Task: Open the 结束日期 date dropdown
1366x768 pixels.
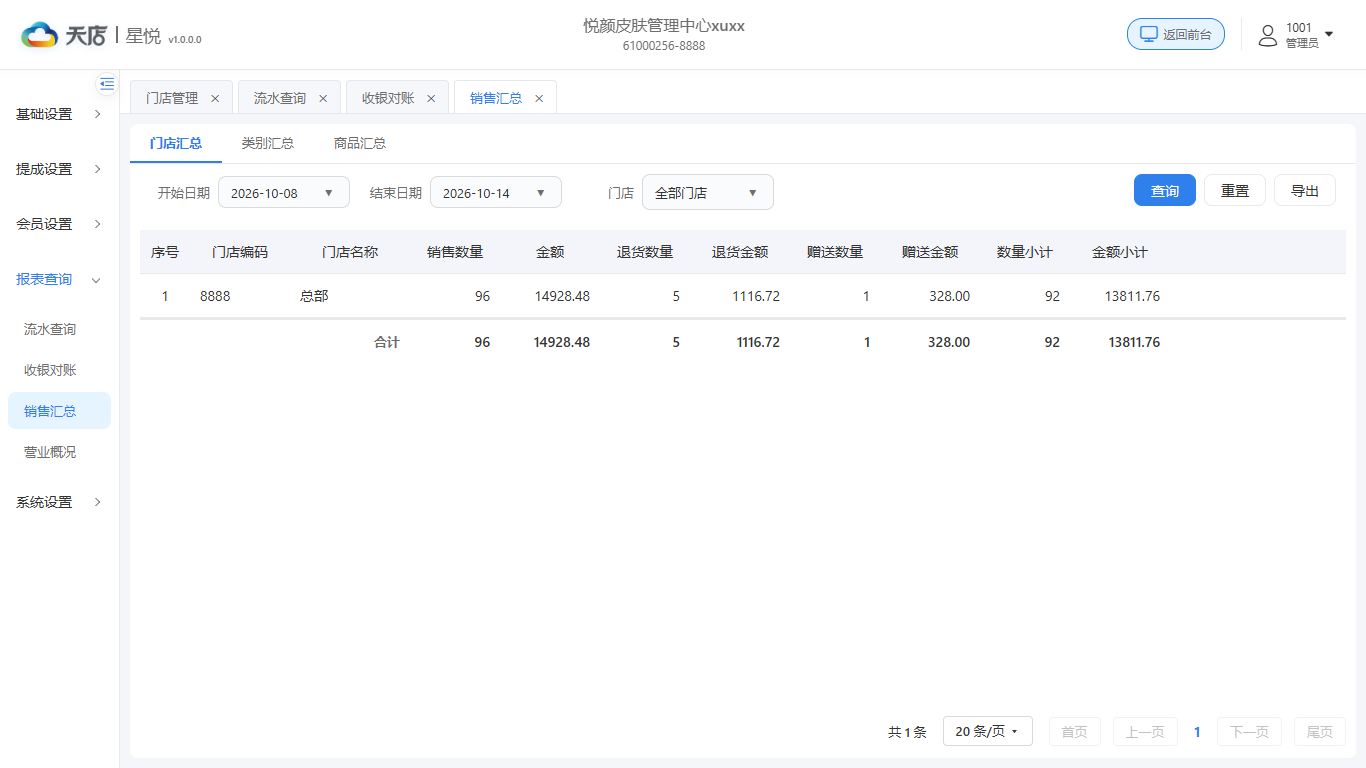Action: (496, 192)
